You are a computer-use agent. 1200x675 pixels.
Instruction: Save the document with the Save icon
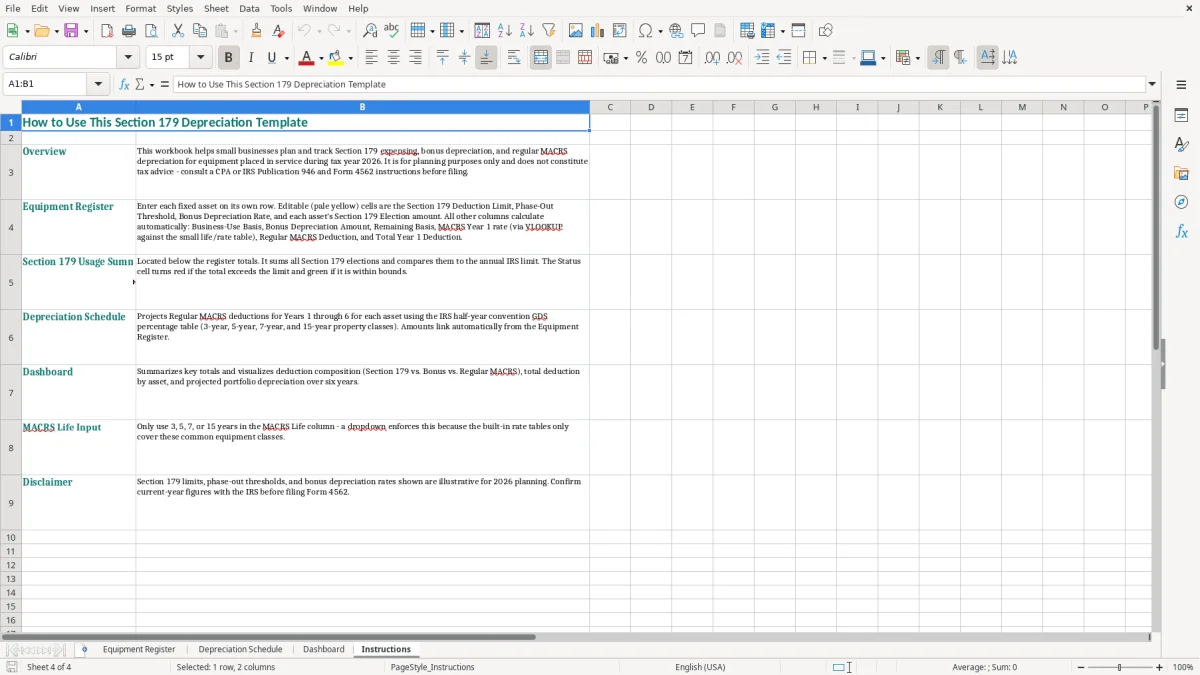click(71, 31)
